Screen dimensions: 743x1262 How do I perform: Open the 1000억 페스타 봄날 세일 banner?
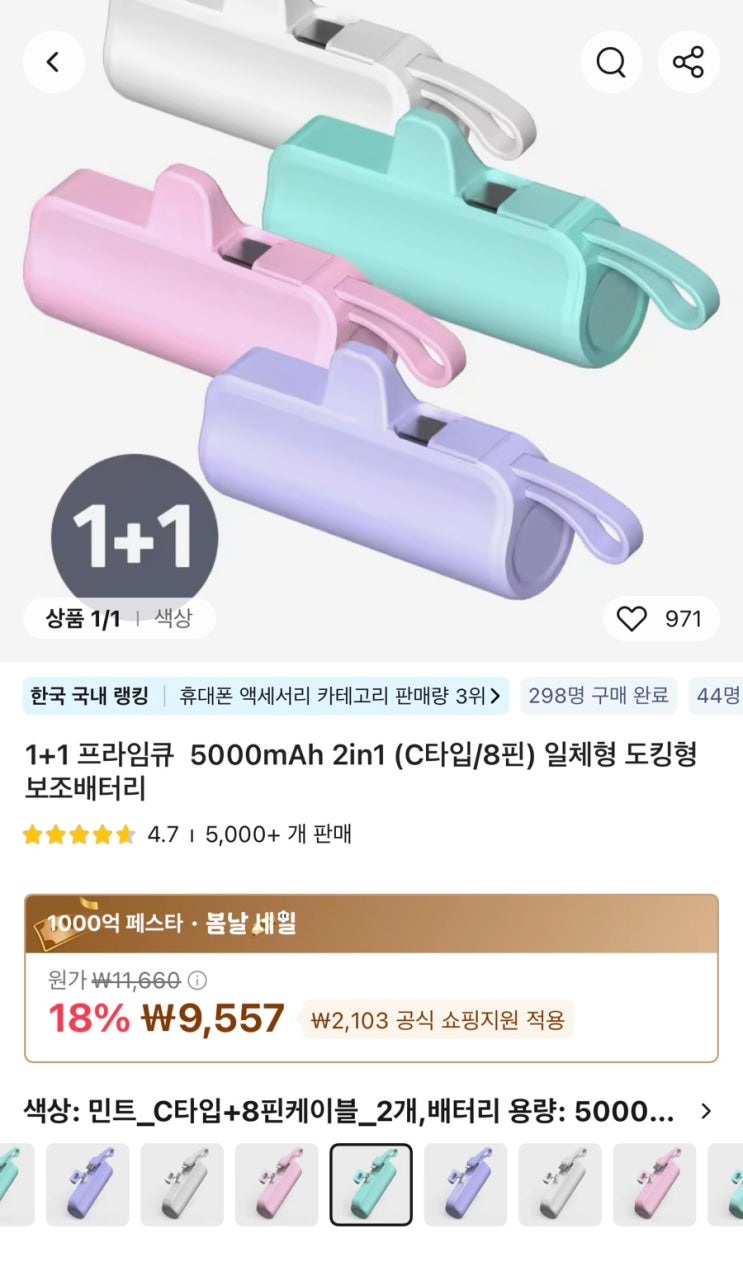pos(371,923)
